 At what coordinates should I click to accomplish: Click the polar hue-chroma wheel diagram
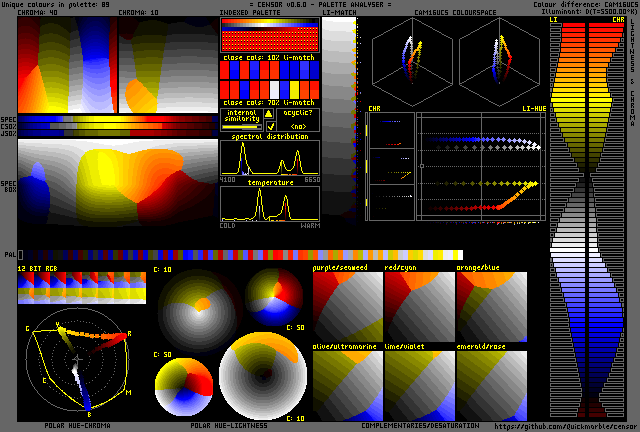click(x=76, y=359)
